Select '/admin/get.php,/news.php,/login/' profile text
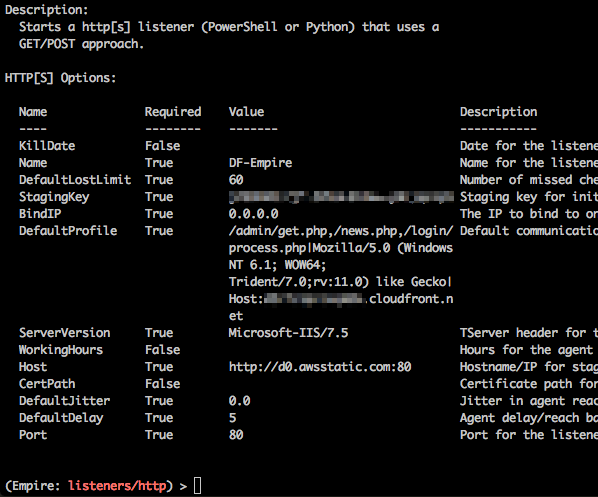598x497 pixels. click(x=341, y=231)
